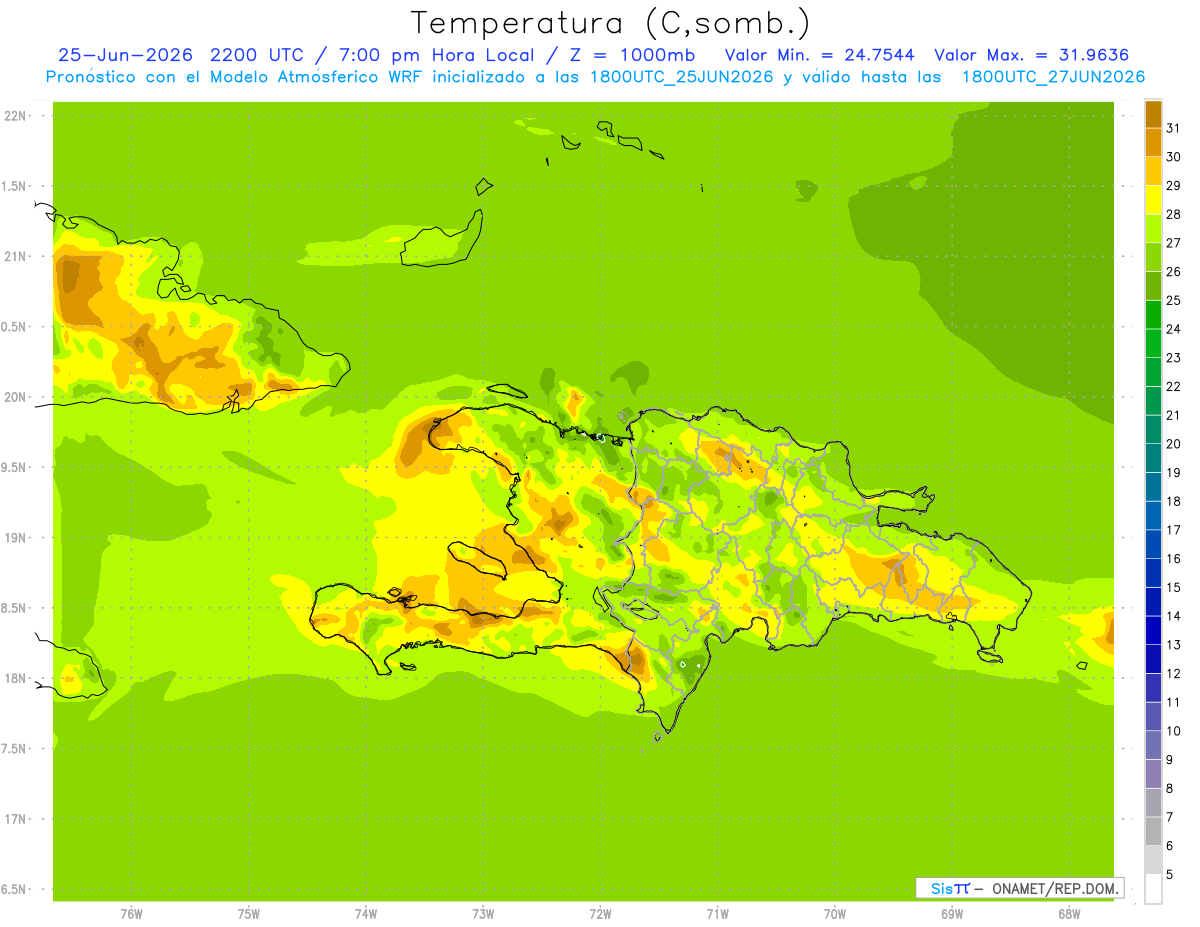Select the '69W' longitude axis label
Screen dimensions: 1200x927
[x=952, y=914]
